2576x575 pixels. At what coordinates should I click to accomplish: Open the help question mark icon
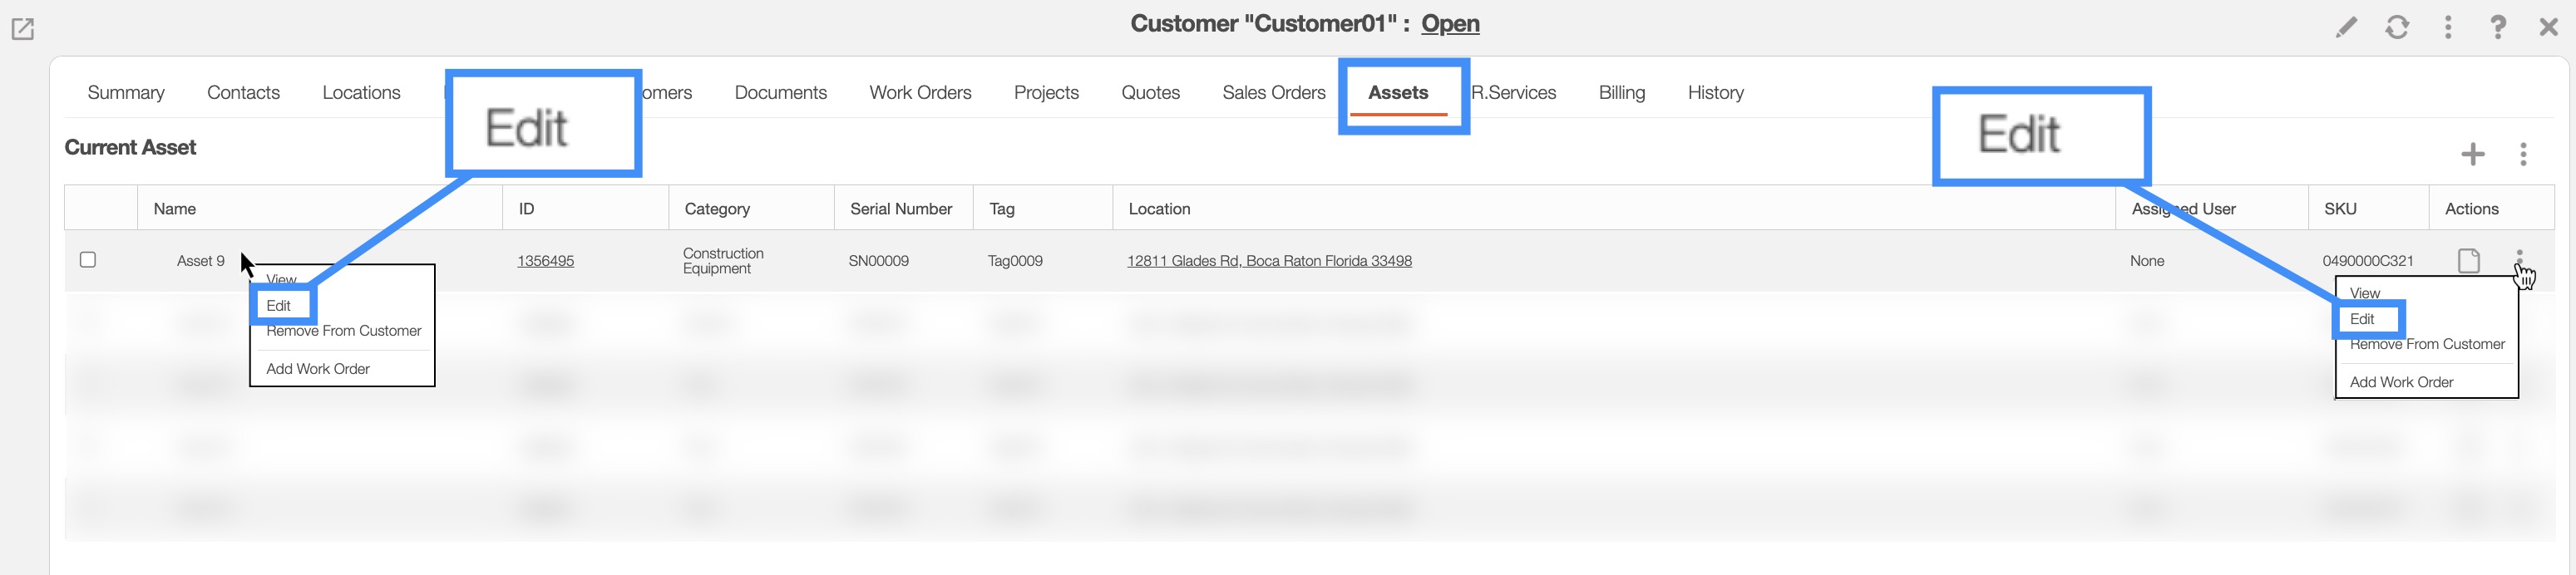tap(2497, 27)
